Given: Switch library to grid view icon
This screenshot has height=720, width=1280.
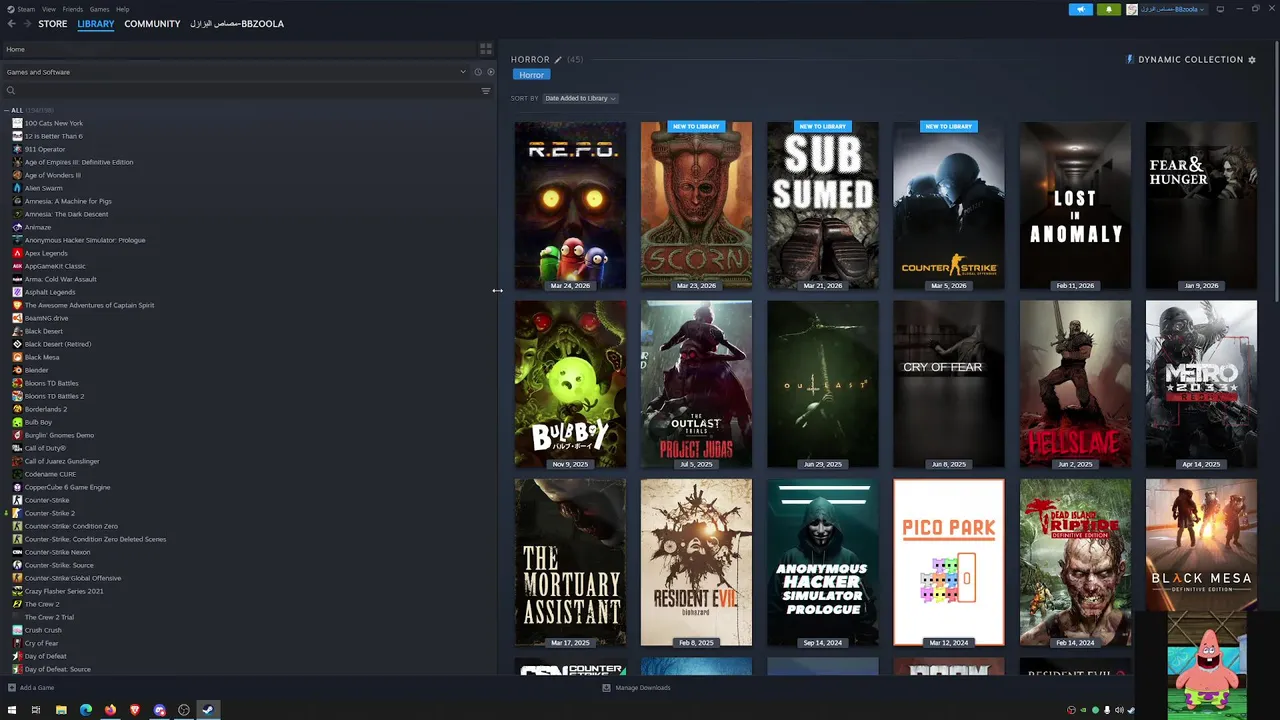Looking at the screenshot, I should point(486,49).
